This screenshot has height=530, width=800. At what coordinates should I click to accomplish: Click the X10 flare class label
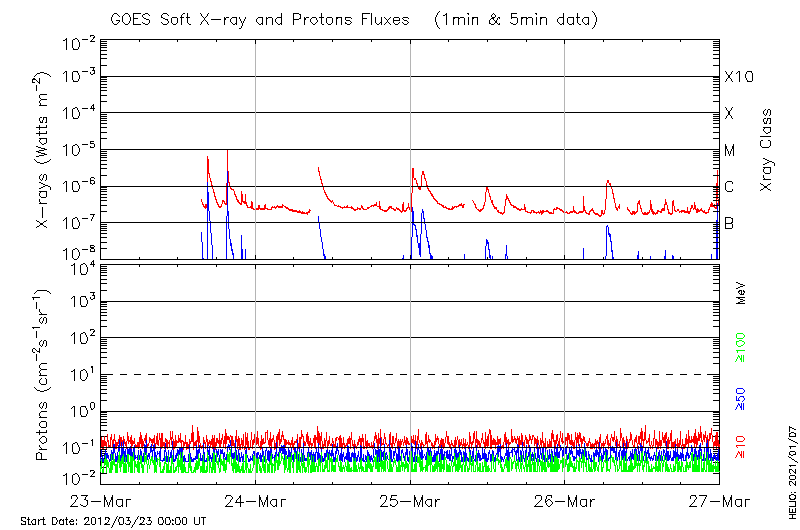click(737, 77)
